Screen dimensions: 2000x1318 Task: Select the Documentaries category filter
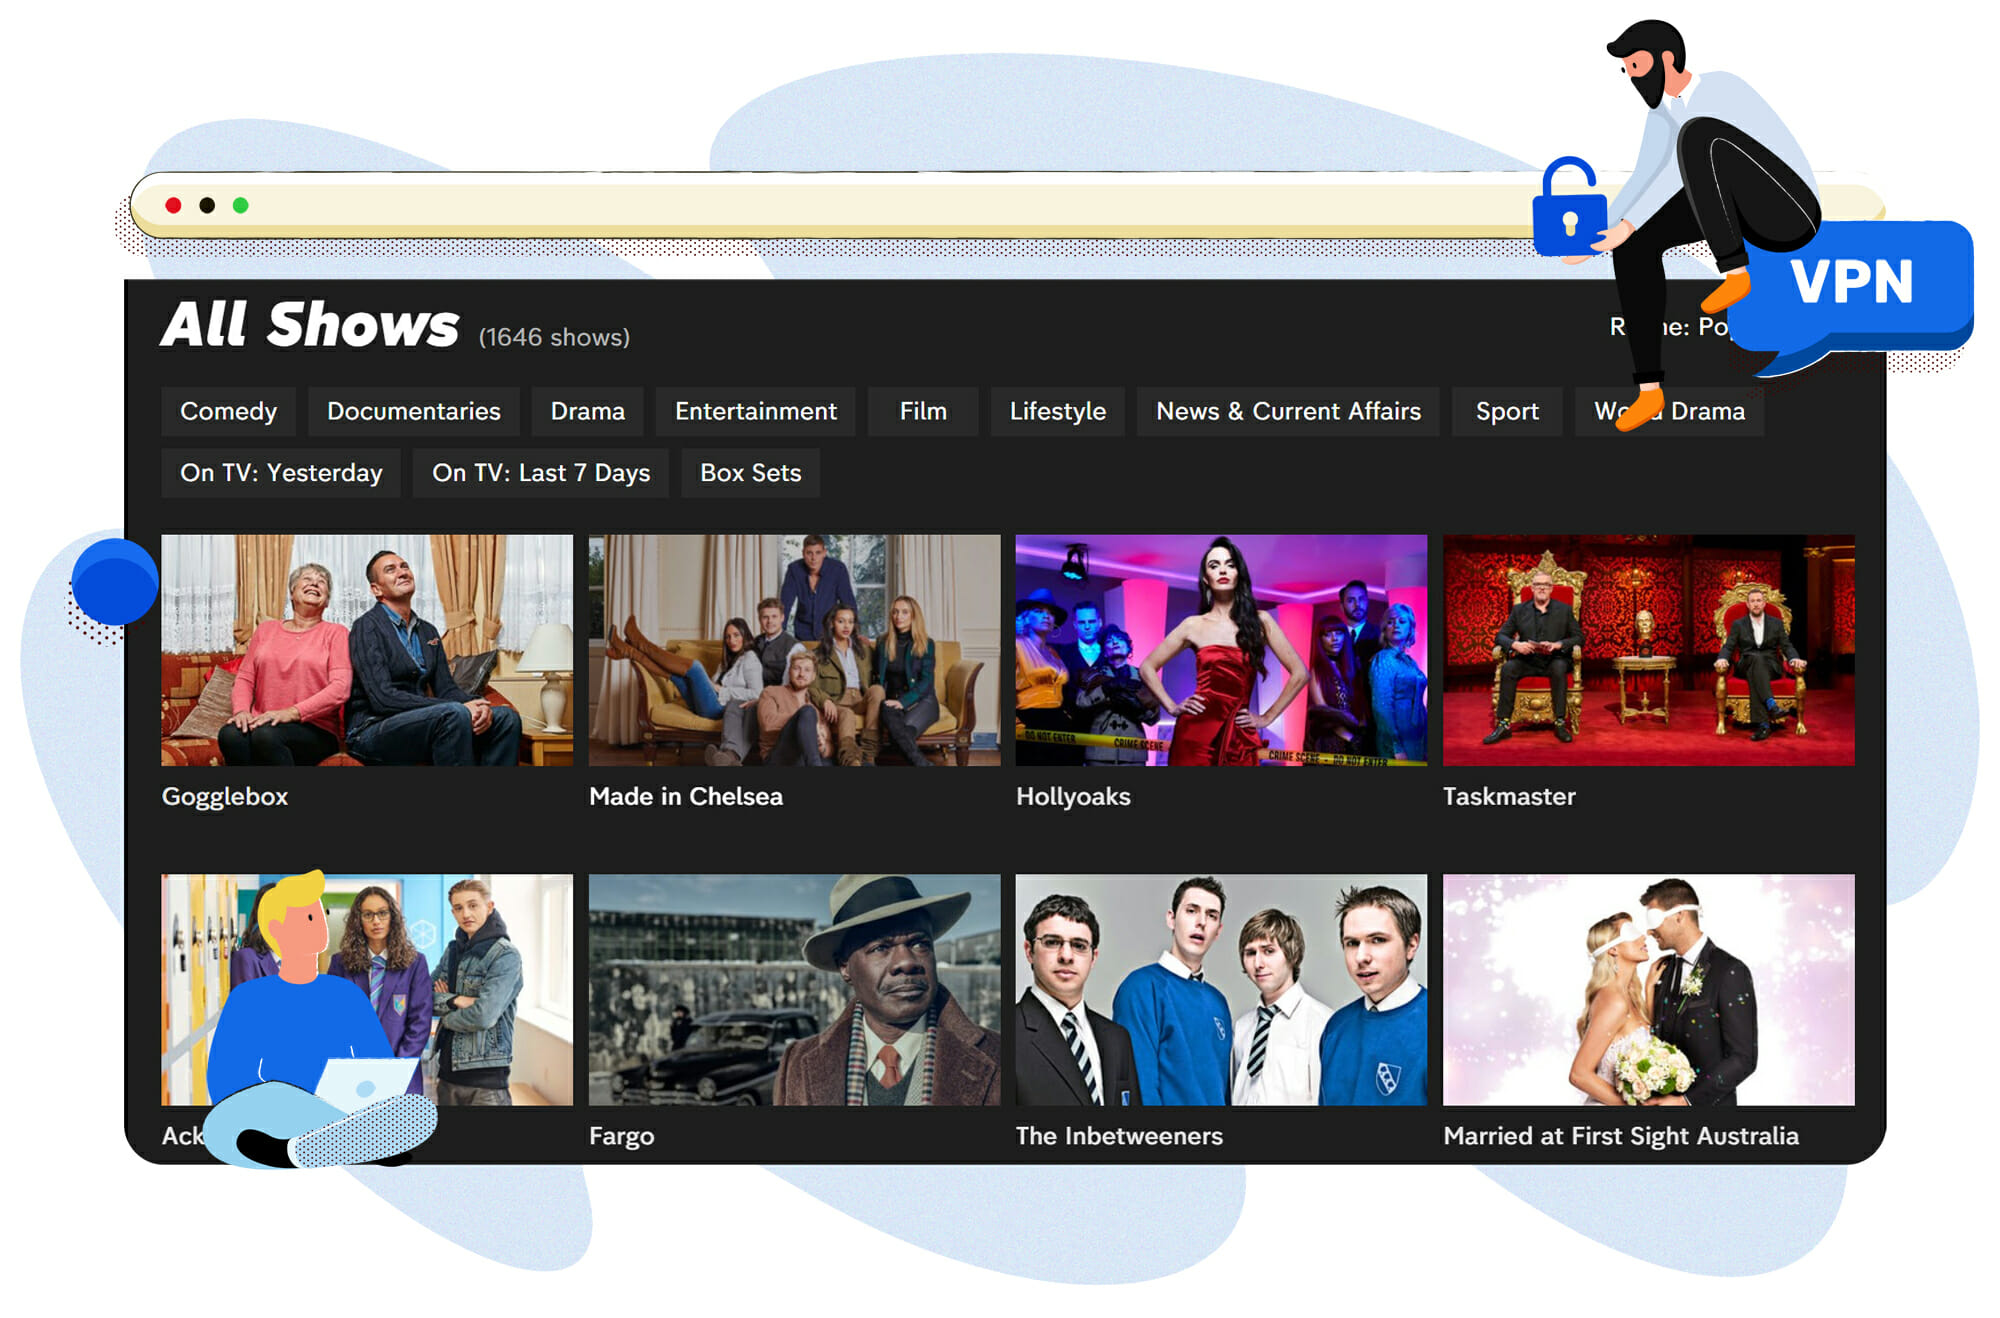[x=413, y=411]
